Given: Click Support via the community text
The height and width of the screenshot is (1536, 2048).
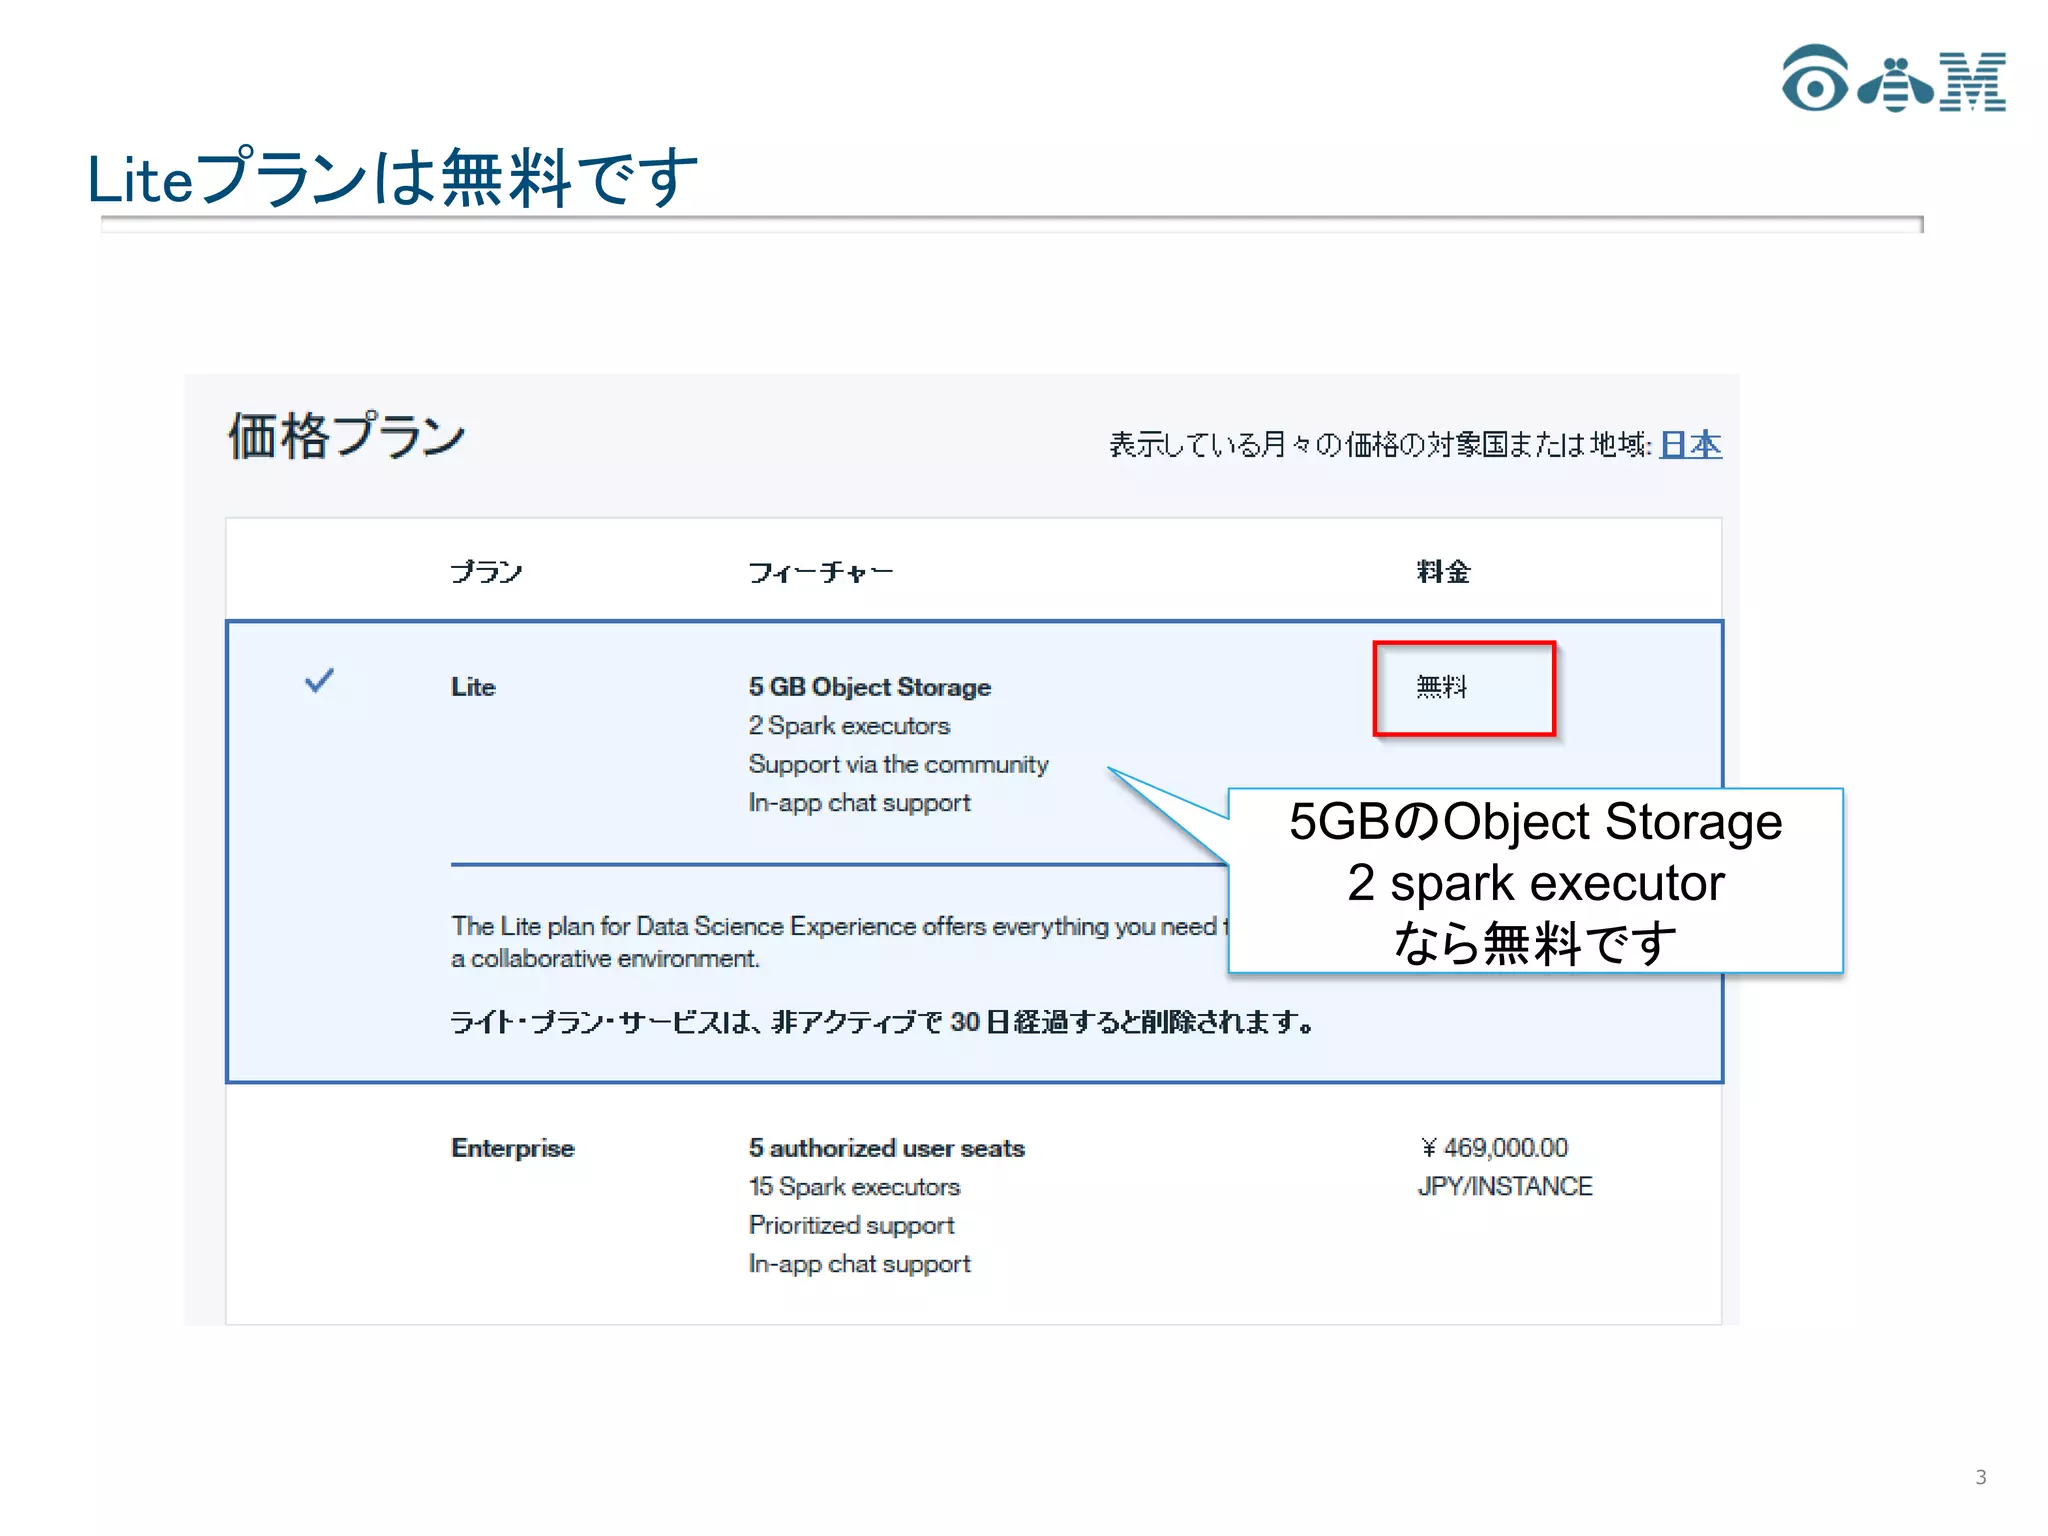Looking at the screenshot, I should (898, 765).
